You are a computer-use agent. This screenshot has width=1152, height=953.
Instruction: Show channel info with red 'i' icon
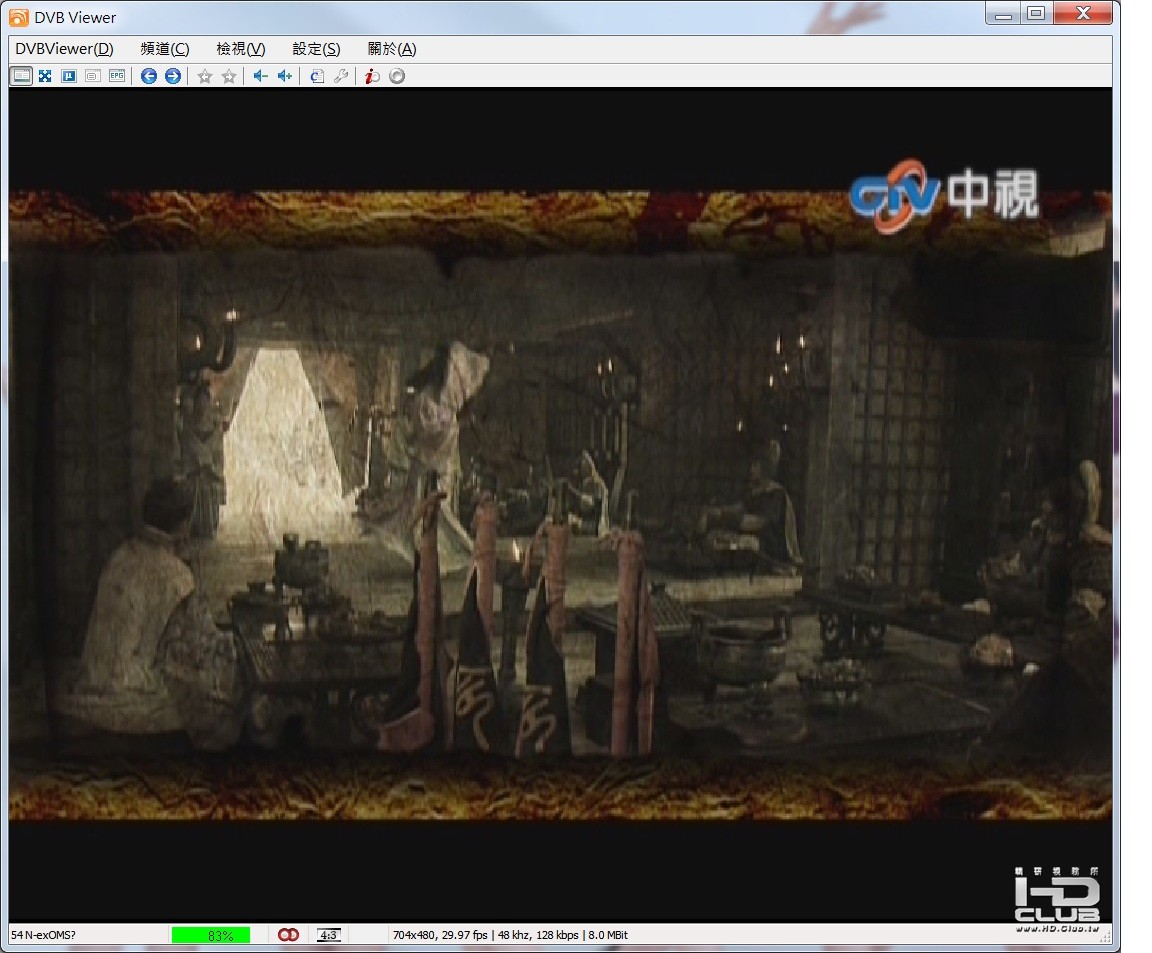pos(372,76)
